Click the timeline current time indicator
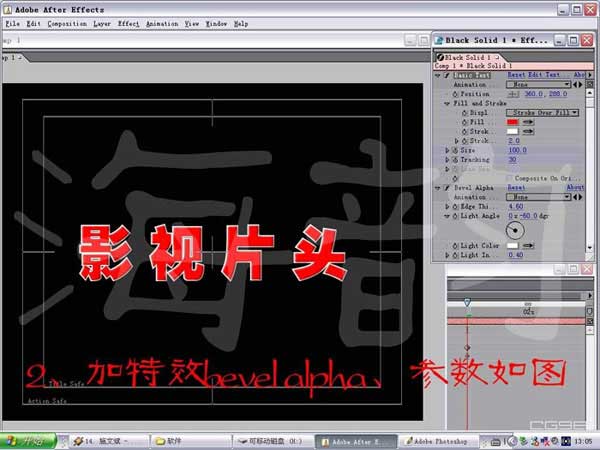 tap(467, 303)
